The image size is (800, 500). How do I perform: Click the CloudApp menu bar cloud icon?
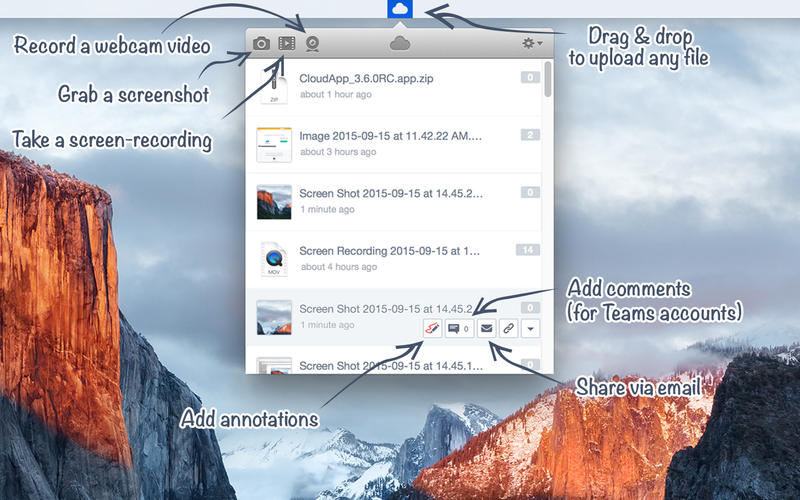(400, 10)
